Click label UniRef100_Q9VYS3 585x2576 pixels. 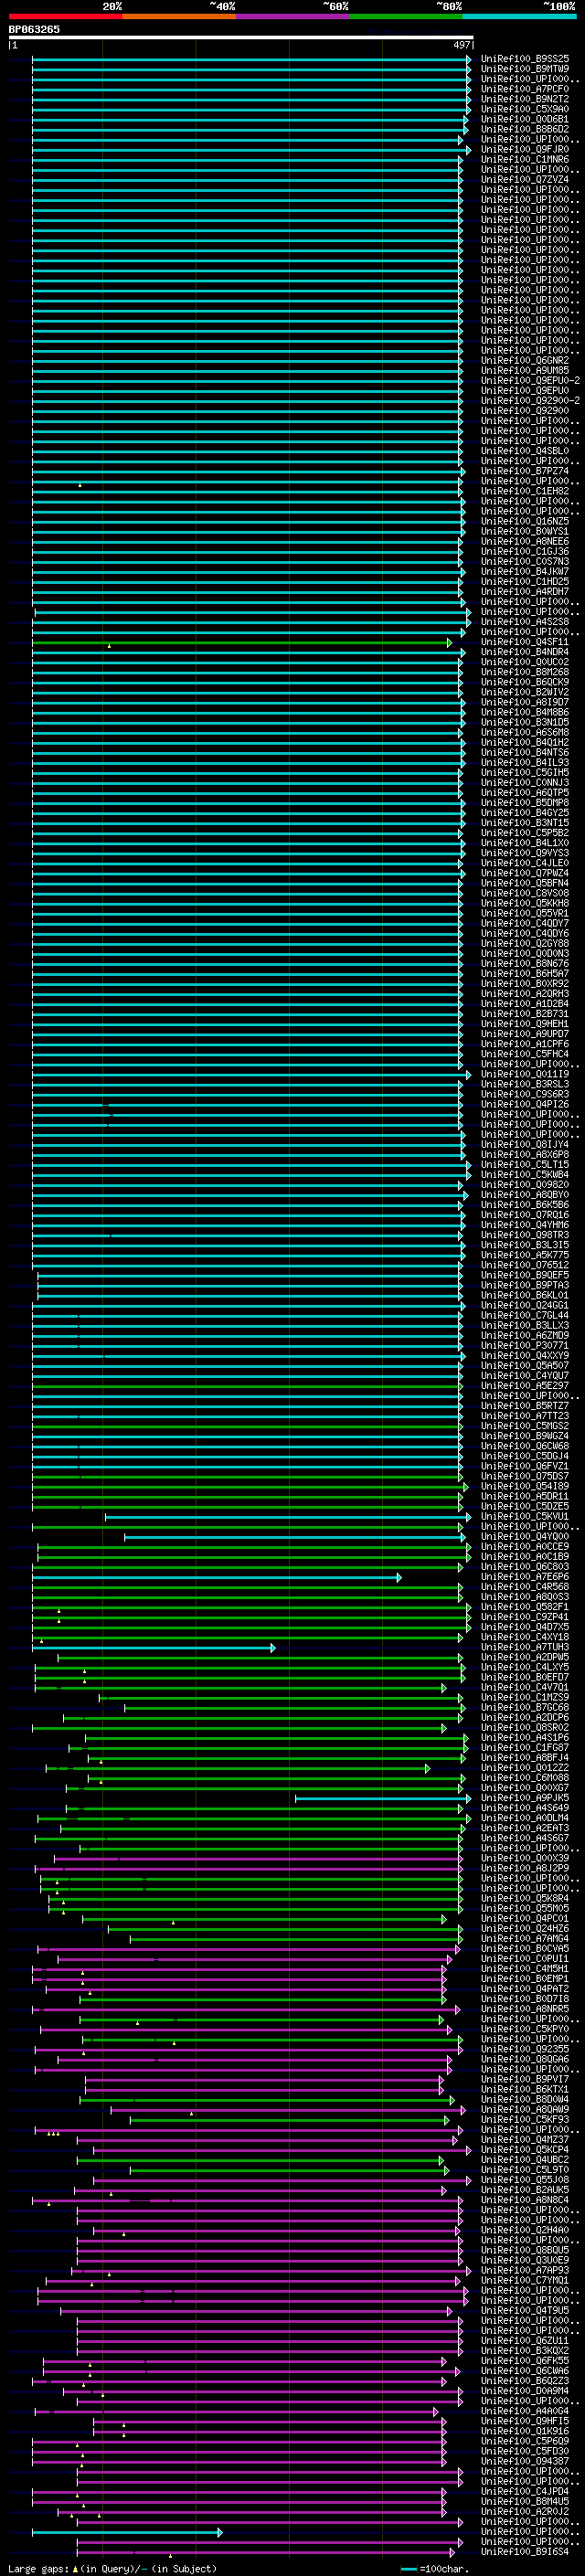click(525, 853)
